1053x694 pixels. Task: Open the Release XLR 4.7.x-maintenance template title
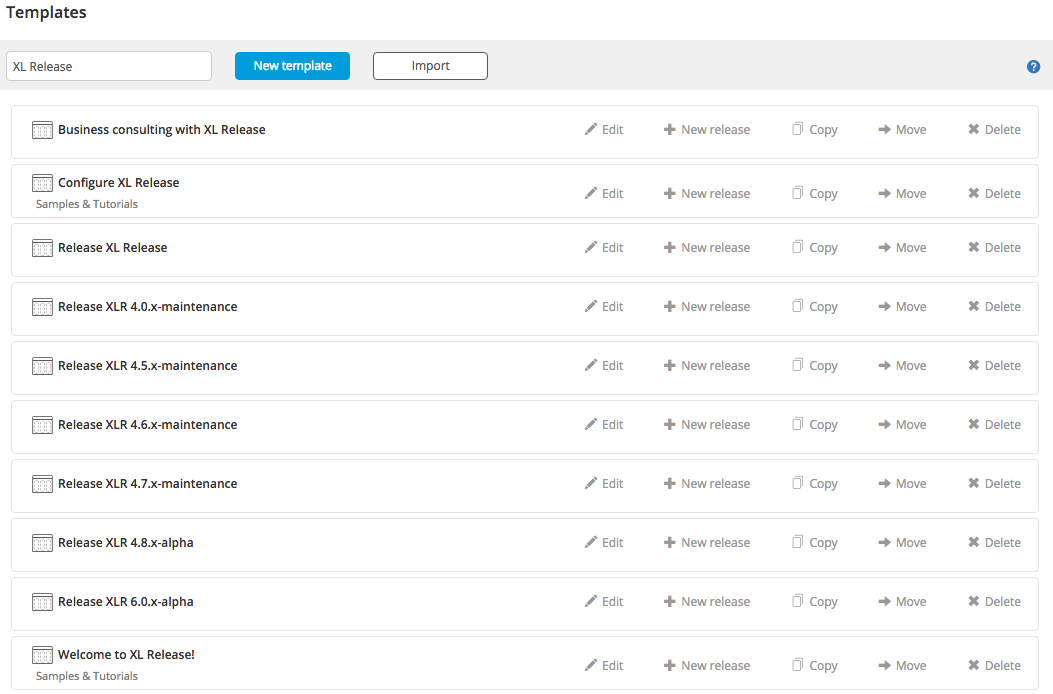pyautogui.click(x=148, y=484)
